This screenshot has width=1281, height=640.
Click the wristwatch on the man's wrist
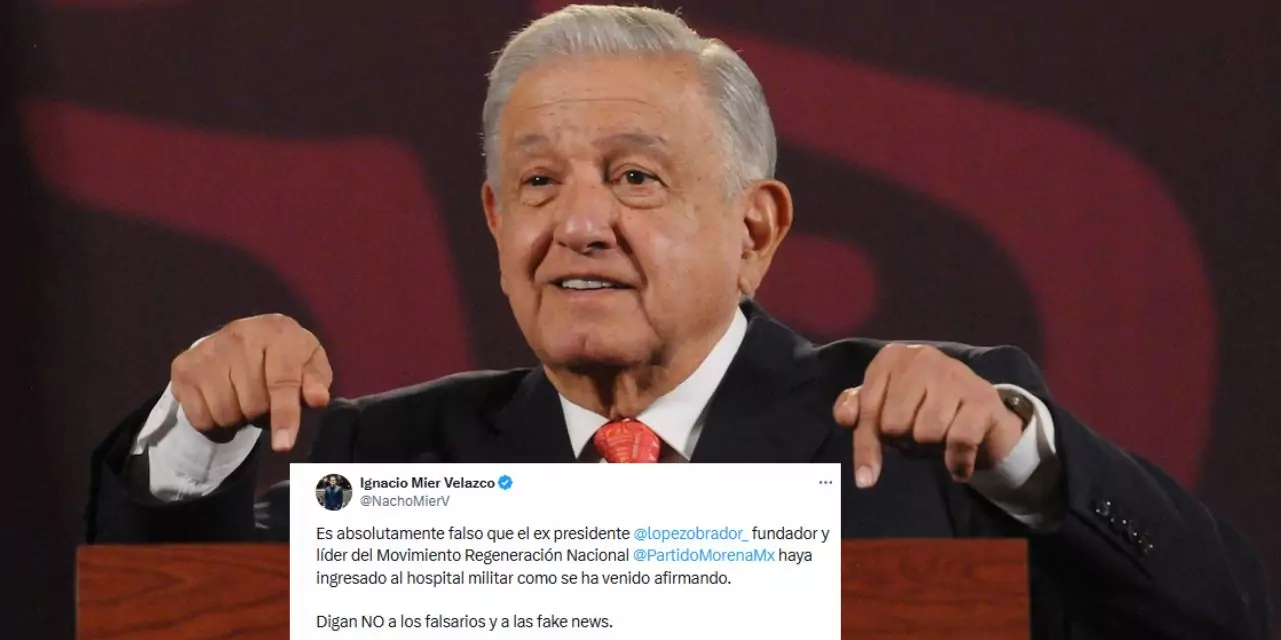pos(1018,404)
